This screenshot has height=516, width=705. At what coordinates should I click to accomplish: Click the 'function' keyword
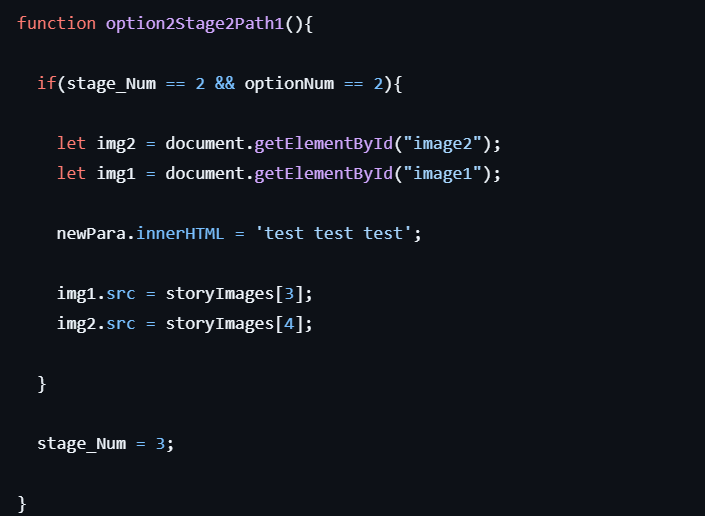point(57,23)
